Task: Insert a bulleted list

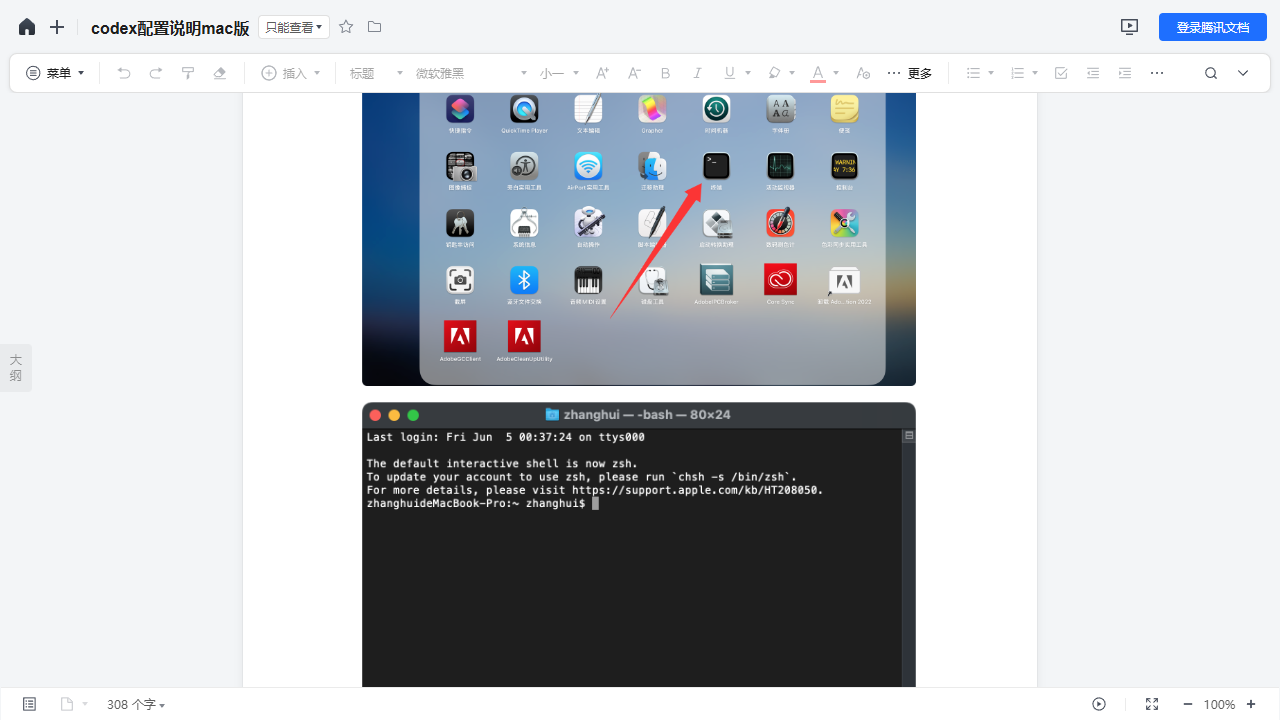Action: (973, 73)
